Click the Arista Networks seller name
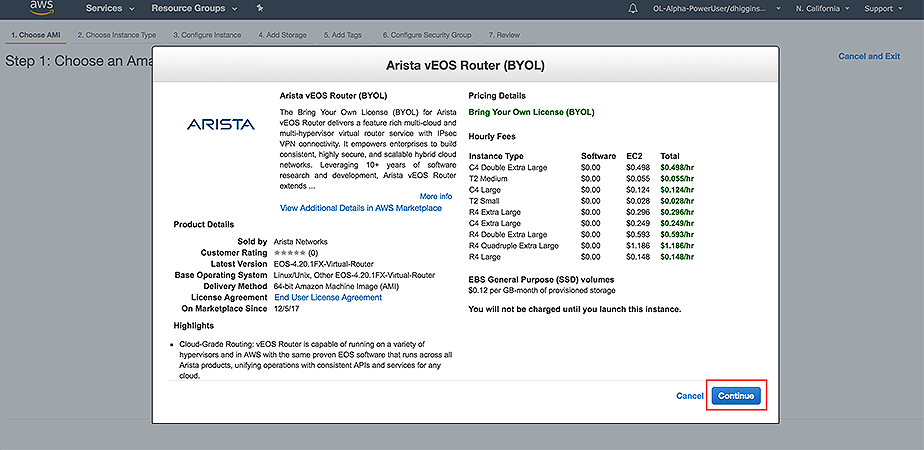This screenshot has width=924, height=450. click(x=301, y=241)
